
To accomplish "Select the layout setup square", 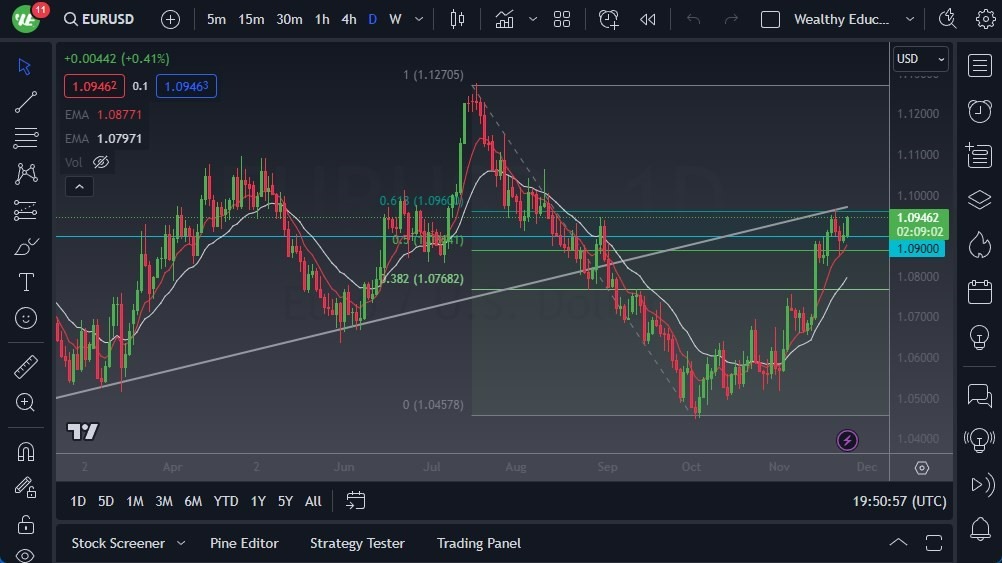I will pos(770,19).
